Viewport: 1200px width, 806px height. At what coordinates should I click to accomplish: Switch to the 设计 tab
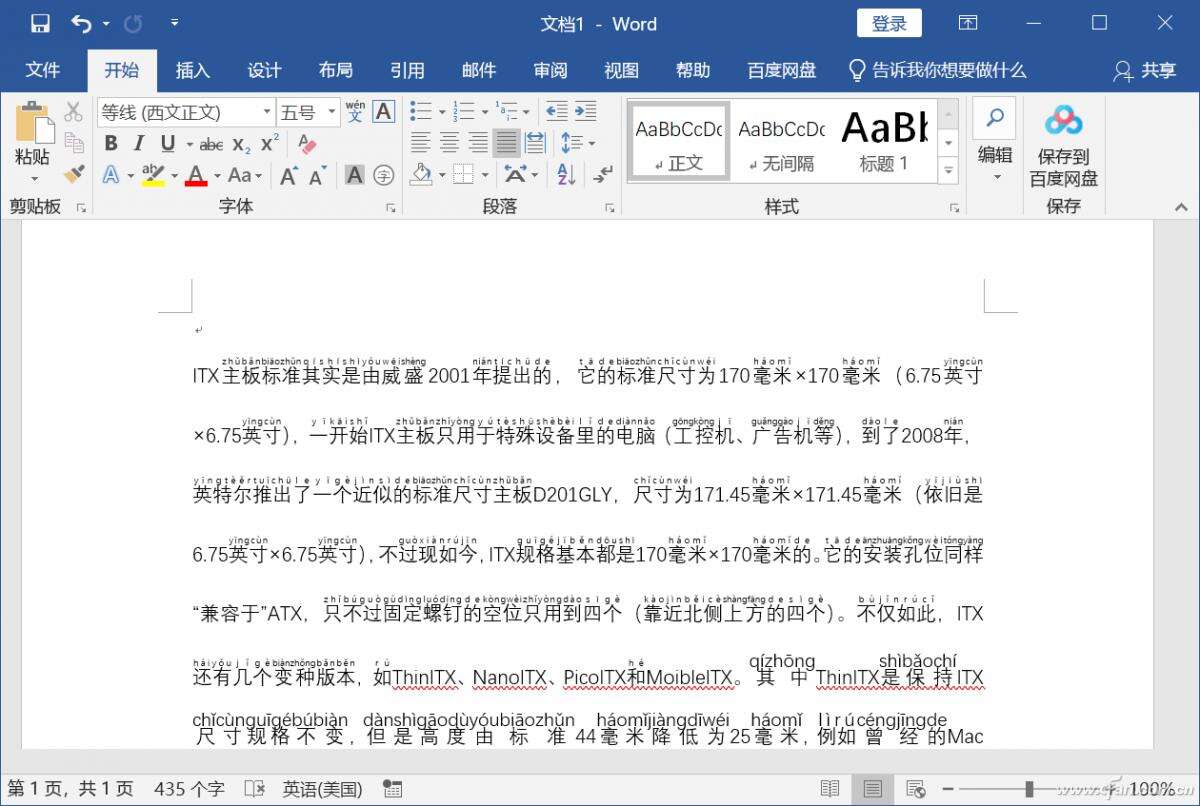[x=264, y=70]
